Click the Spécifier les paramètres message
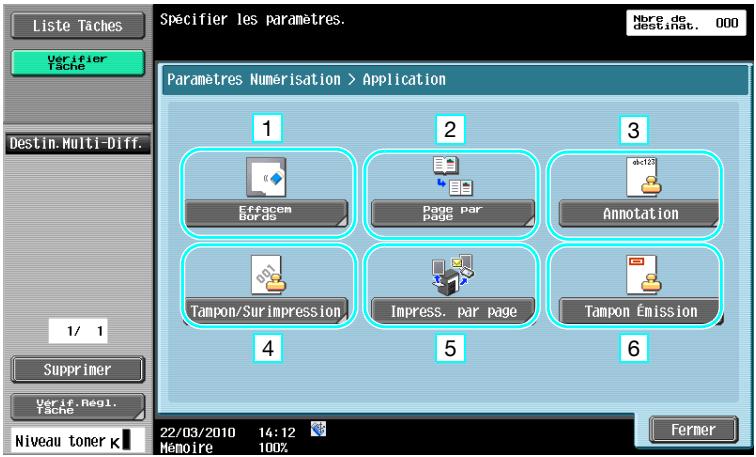Image resolution: width=756 pixels, height=457 pixels. [253, 20]
